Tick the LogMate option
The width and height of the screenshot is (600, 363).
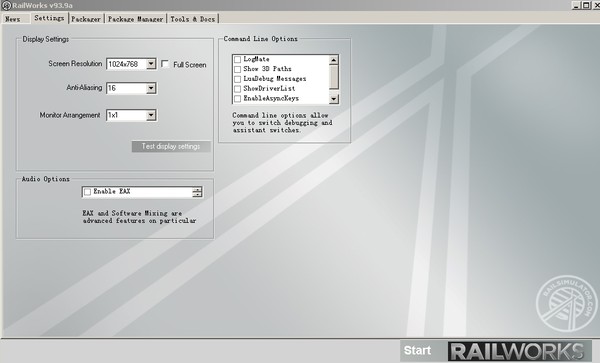pos(237,59)
